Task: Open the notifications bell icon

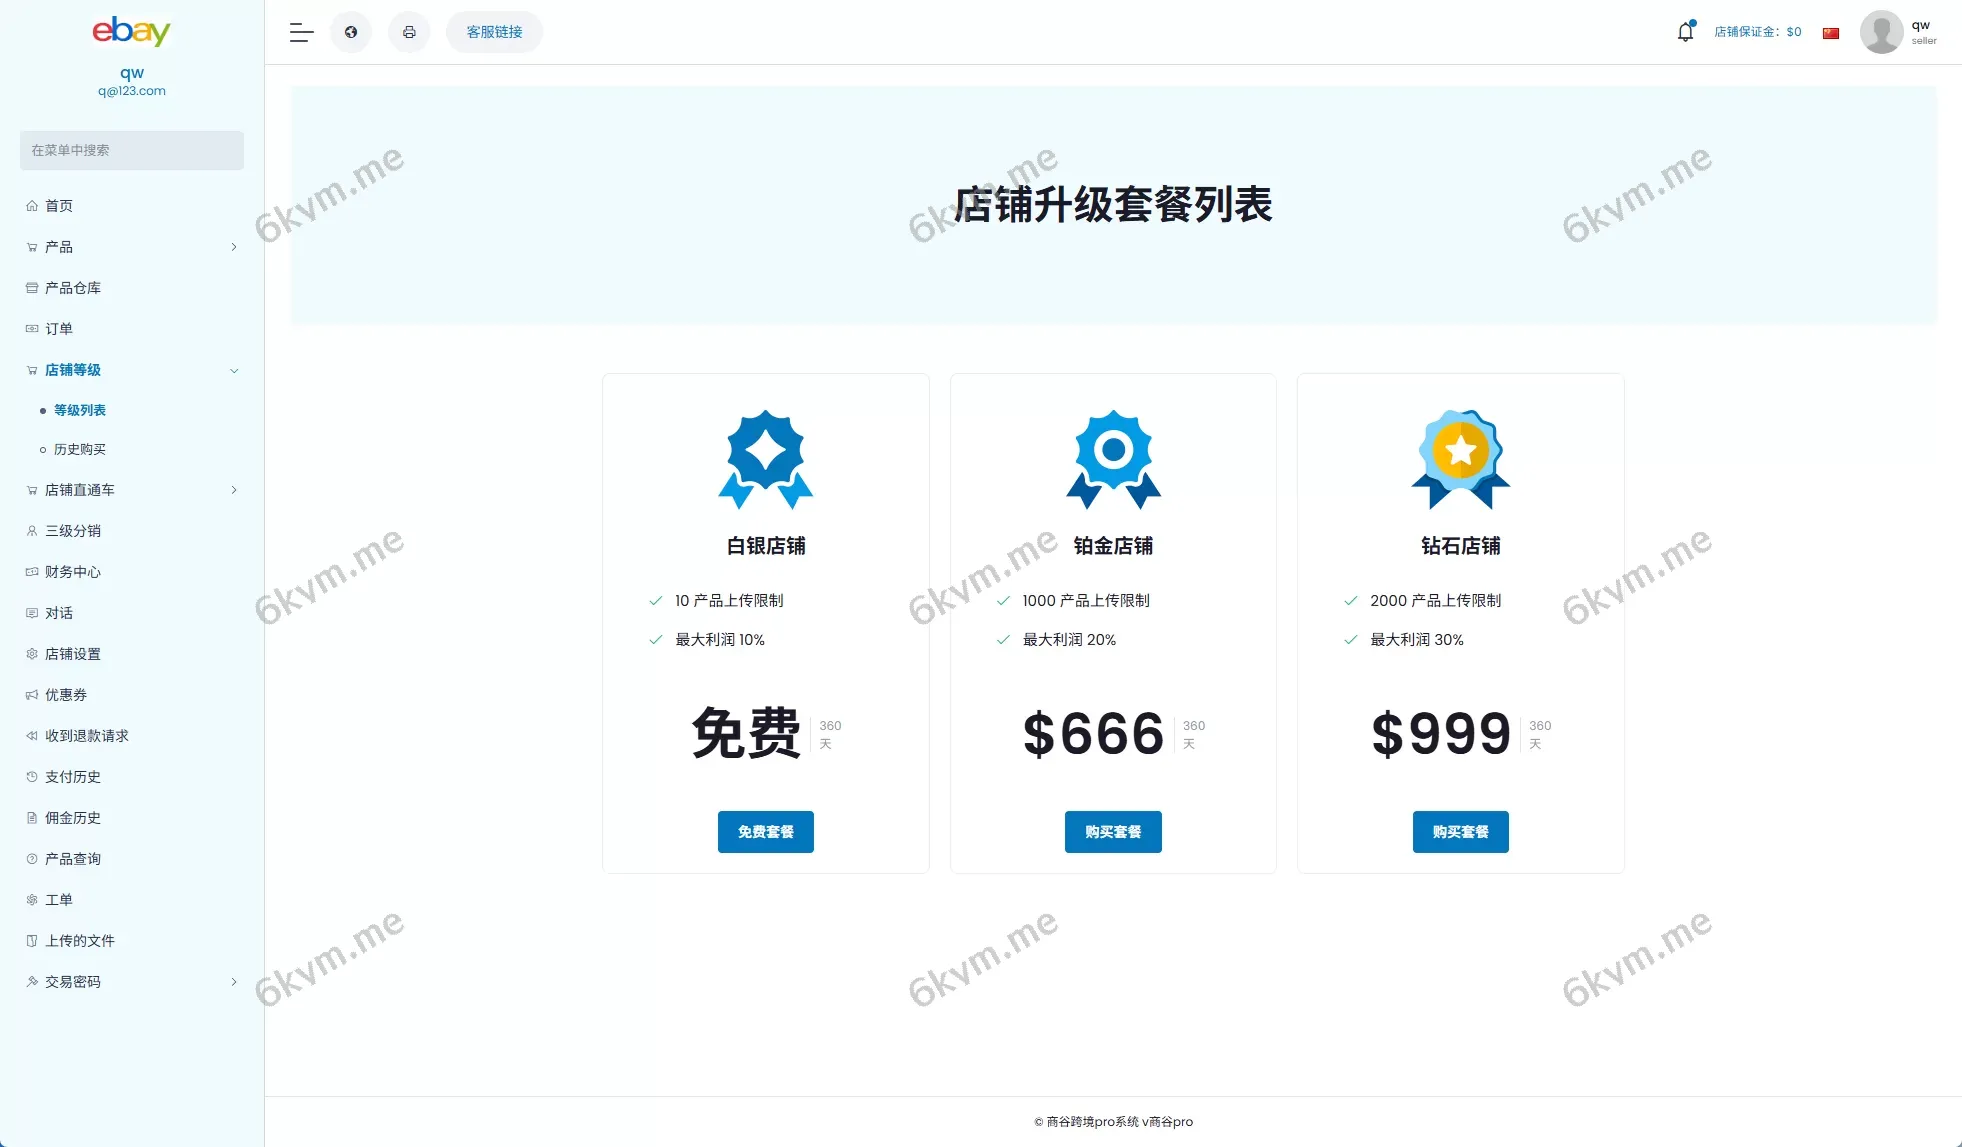Action: pyautogui.click(x=1685, y=31)
